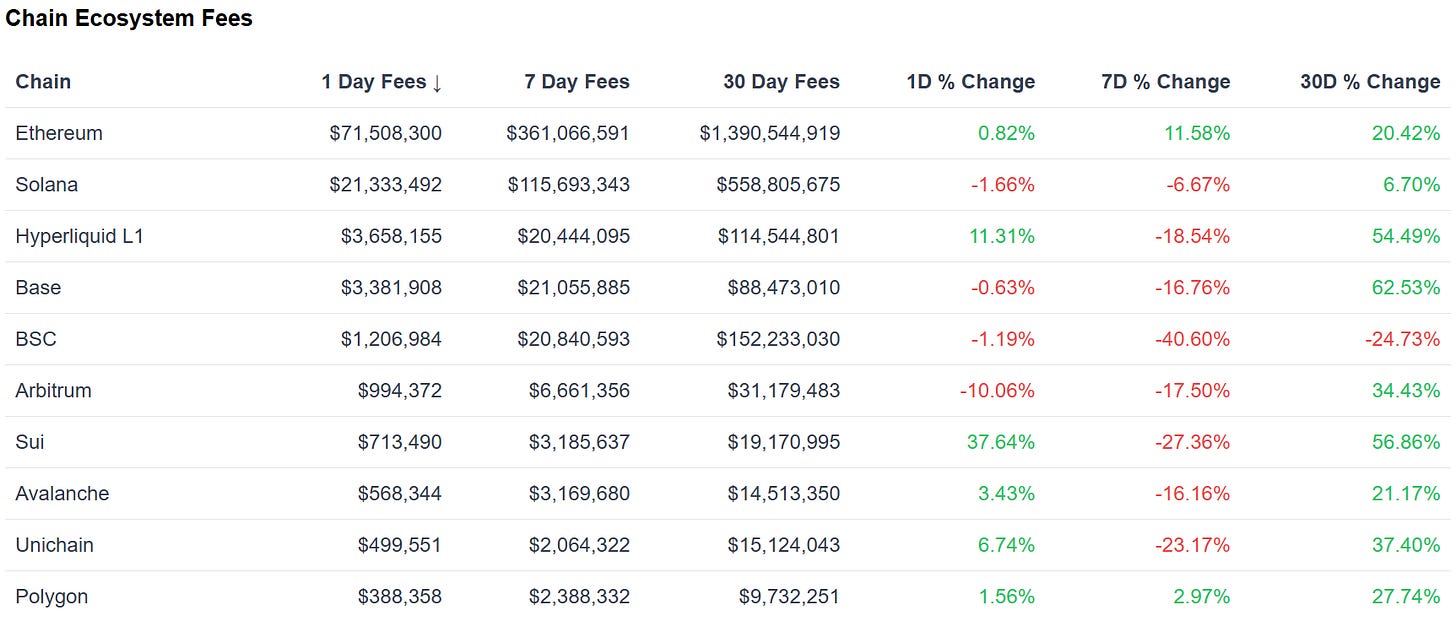Click BSC 7 day fees $20,840,593
The width and height of the screenshot is (1456, 620).
[x=574, y=340]
